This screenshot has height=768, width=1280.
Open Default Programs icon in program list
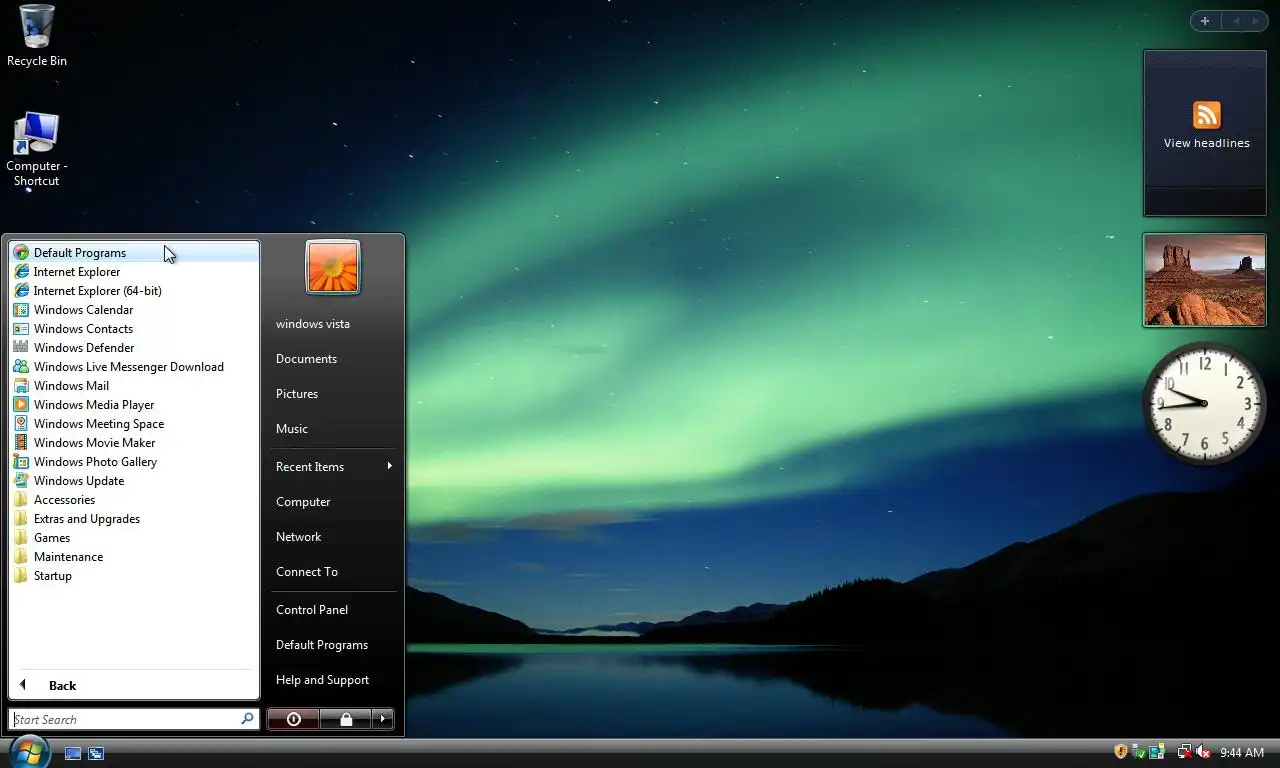click(21, 253)
